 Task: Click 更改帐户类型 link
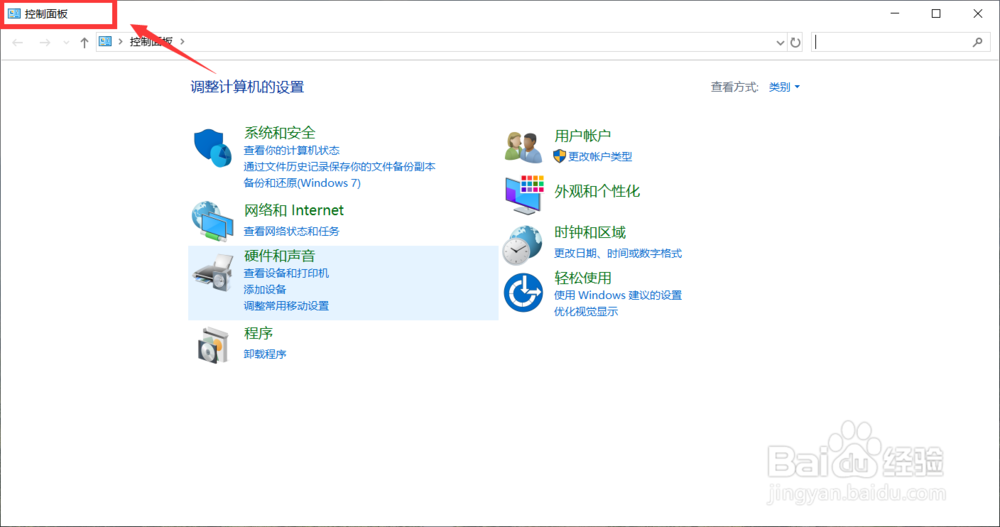(x=600, y=157)
